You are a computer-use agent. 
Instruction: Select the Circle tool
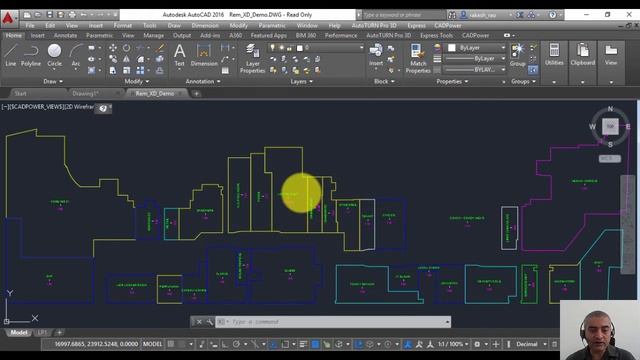pos(54,55)
